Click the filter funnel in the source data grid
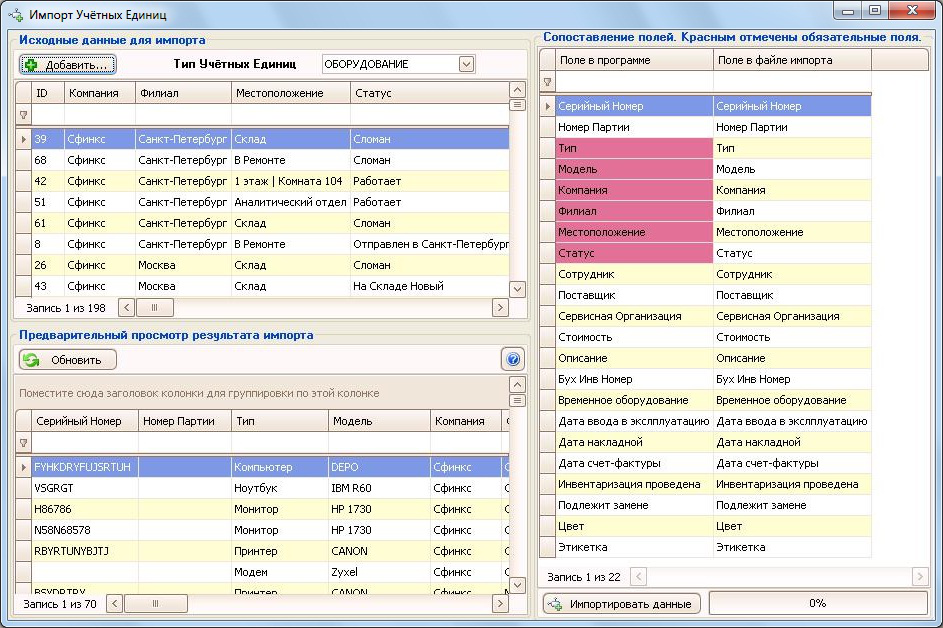This screenshot has width=943, height=628. (x=24, y=115)
